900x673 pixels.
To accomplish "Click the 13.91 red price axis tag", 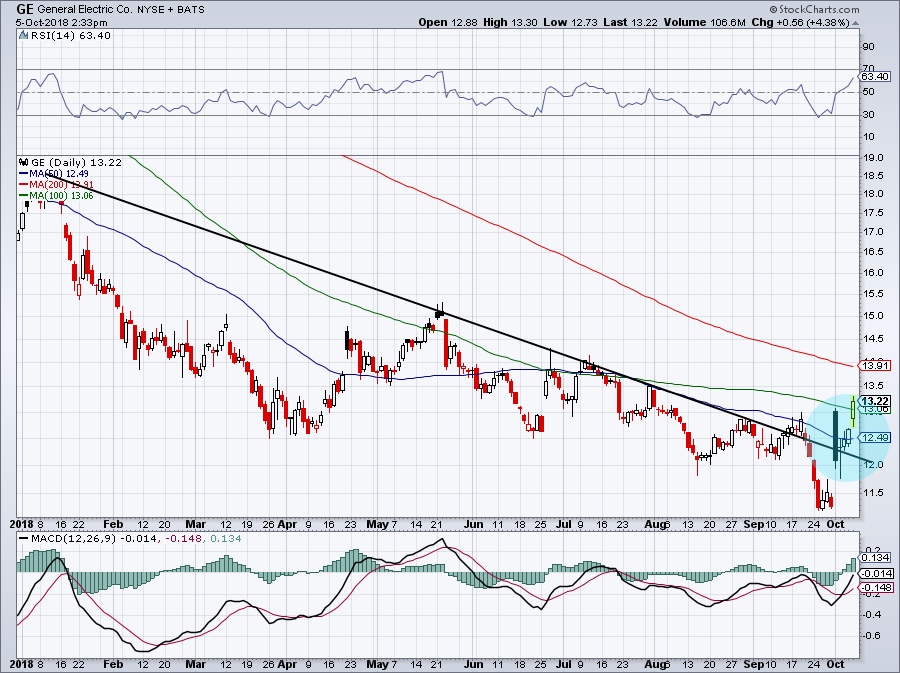I will 875,365.
